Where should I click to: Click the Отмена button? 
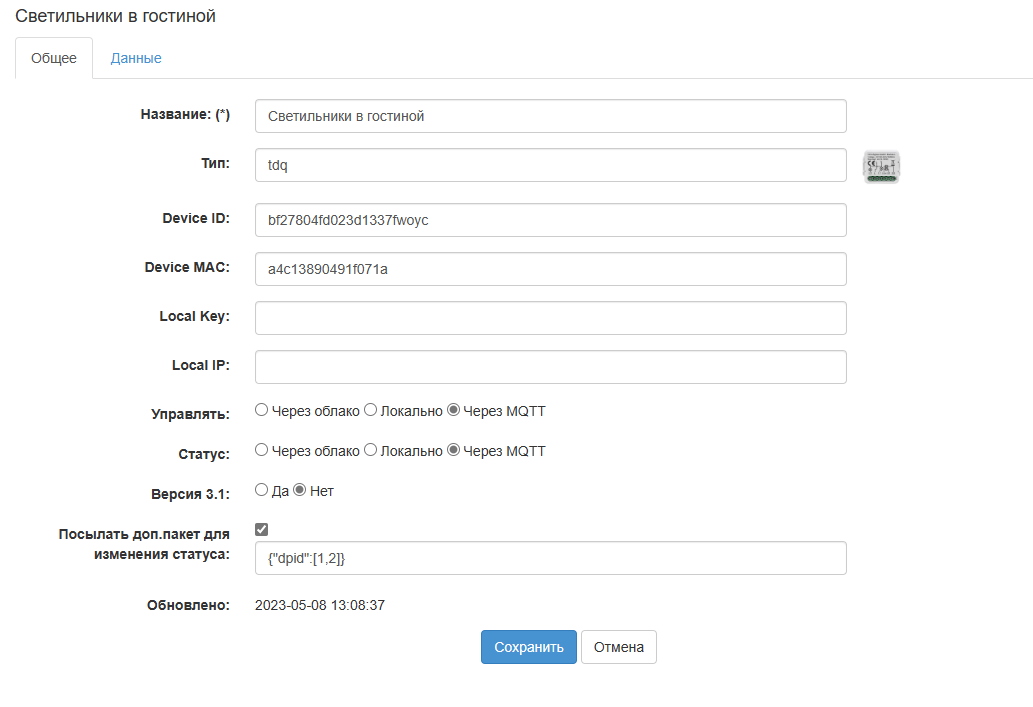(x=618, y=647)
